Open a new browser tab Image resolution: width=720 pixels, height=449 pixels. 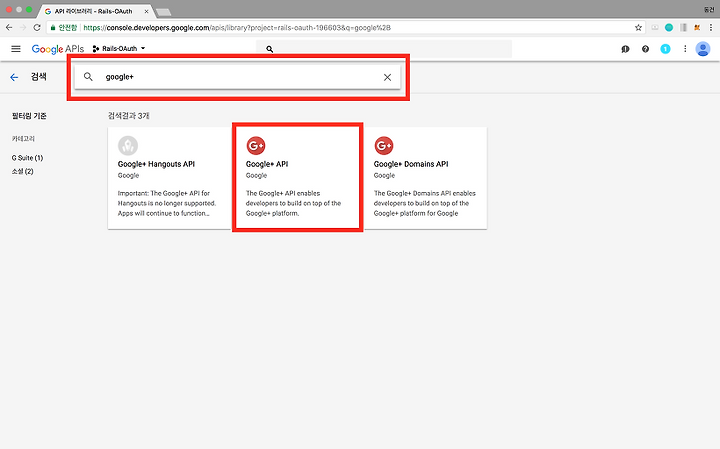click(163, 12)
